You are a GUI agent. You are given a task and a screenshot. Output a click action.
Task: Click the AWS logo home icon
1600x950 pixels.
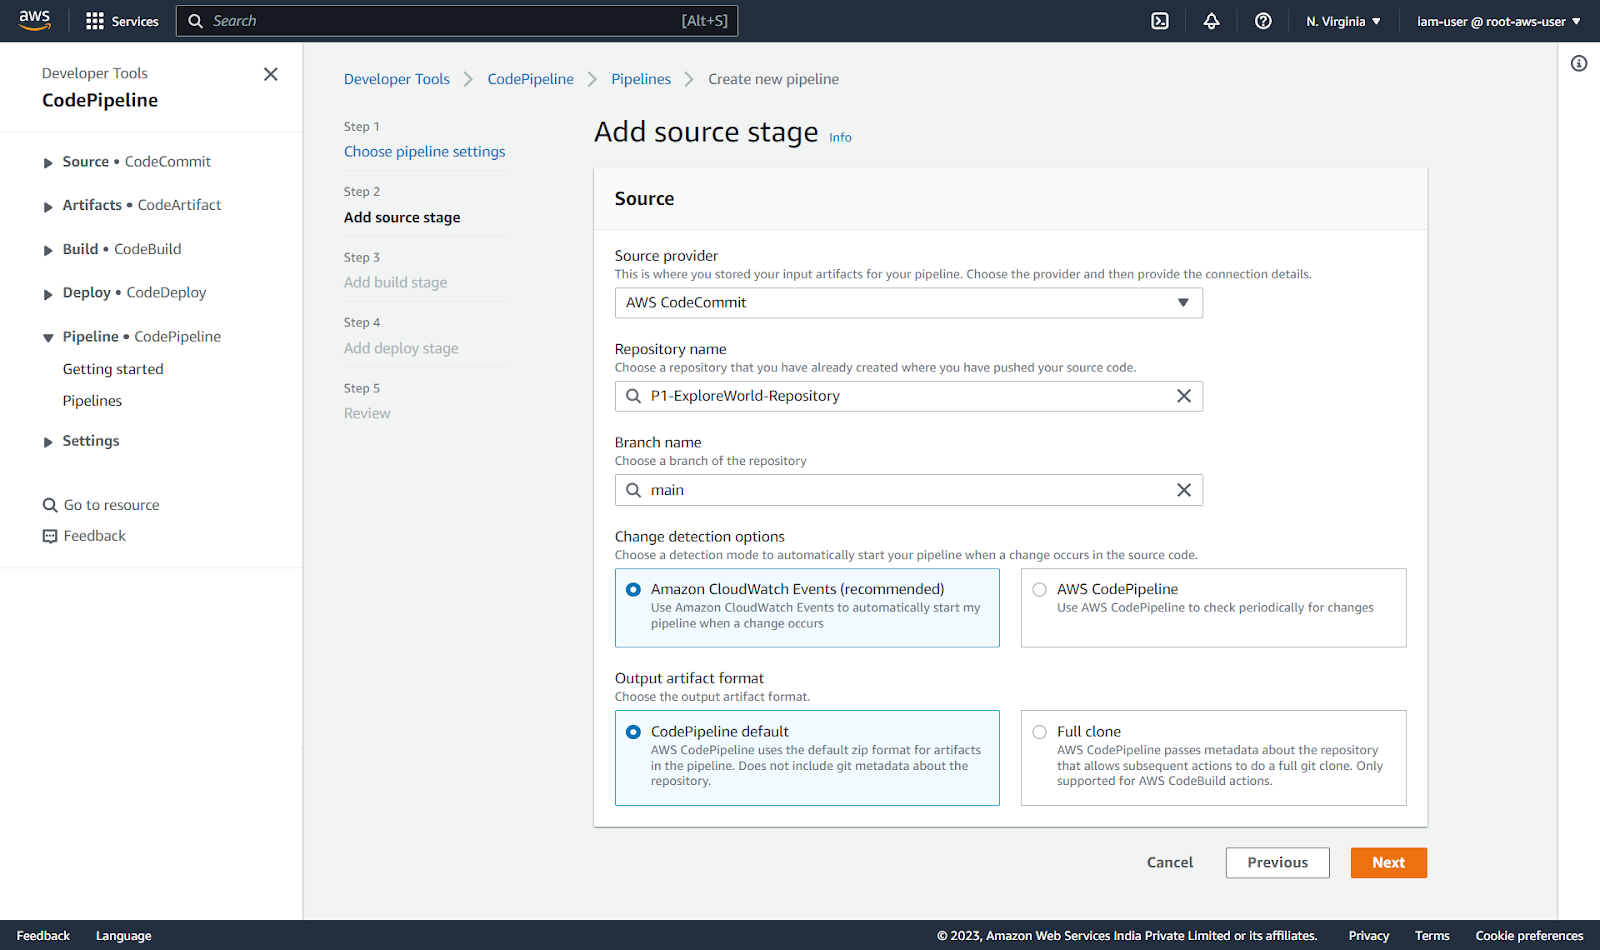(x=34, y=20)
